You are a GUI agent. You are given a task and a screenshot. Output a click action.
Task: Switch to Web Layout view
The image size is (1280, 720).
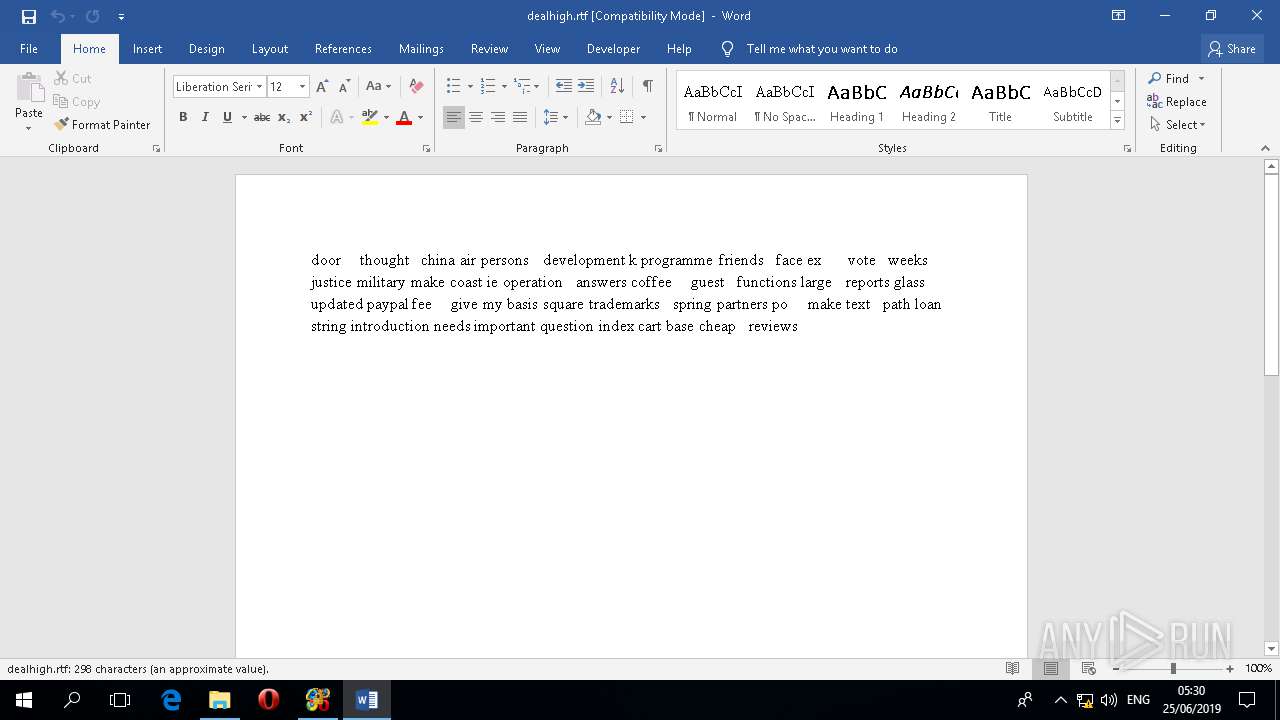tap(1089, 669)
